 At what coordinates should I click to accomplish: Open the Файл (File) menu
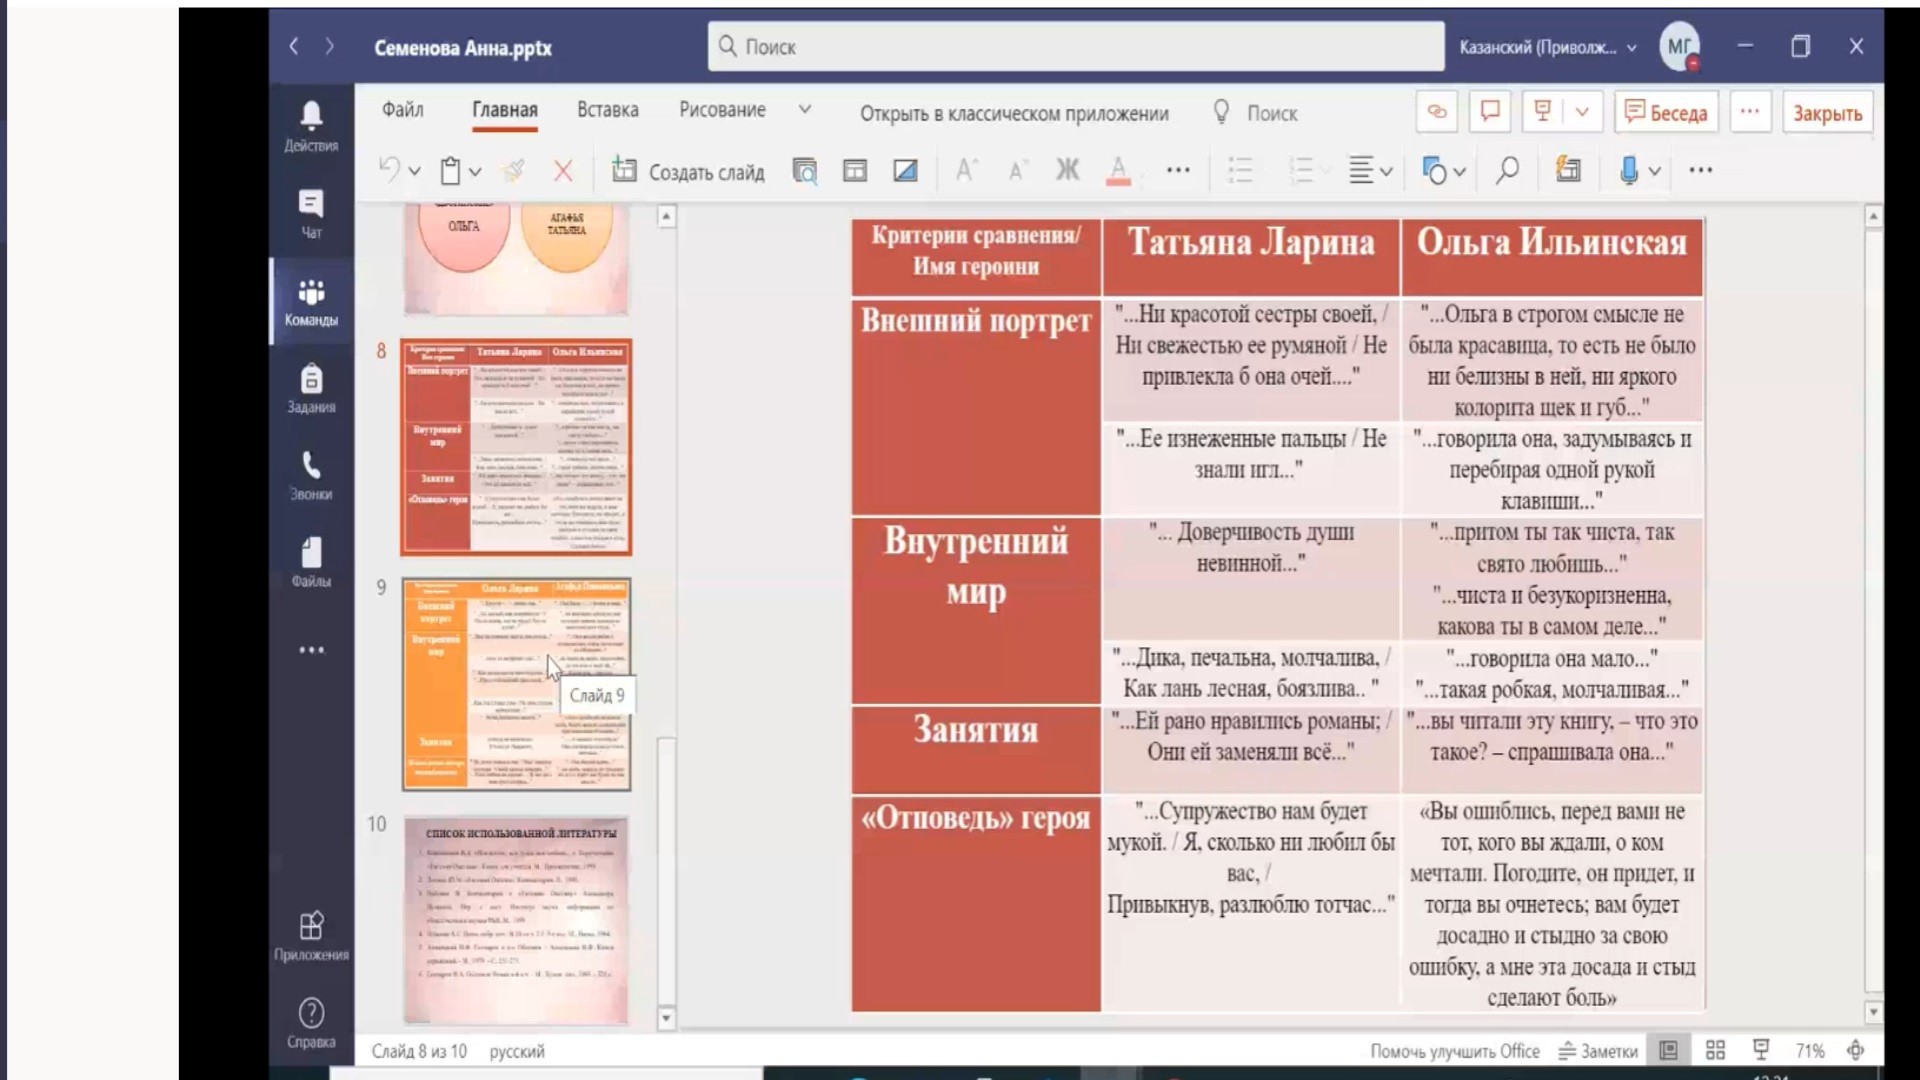pos(402,110)
